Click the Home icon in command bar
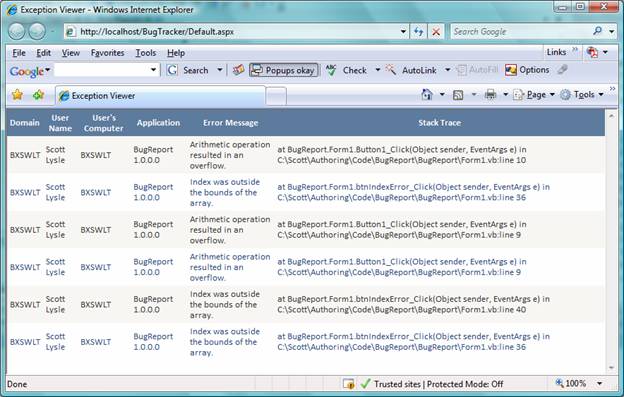 tap(427, 95)
